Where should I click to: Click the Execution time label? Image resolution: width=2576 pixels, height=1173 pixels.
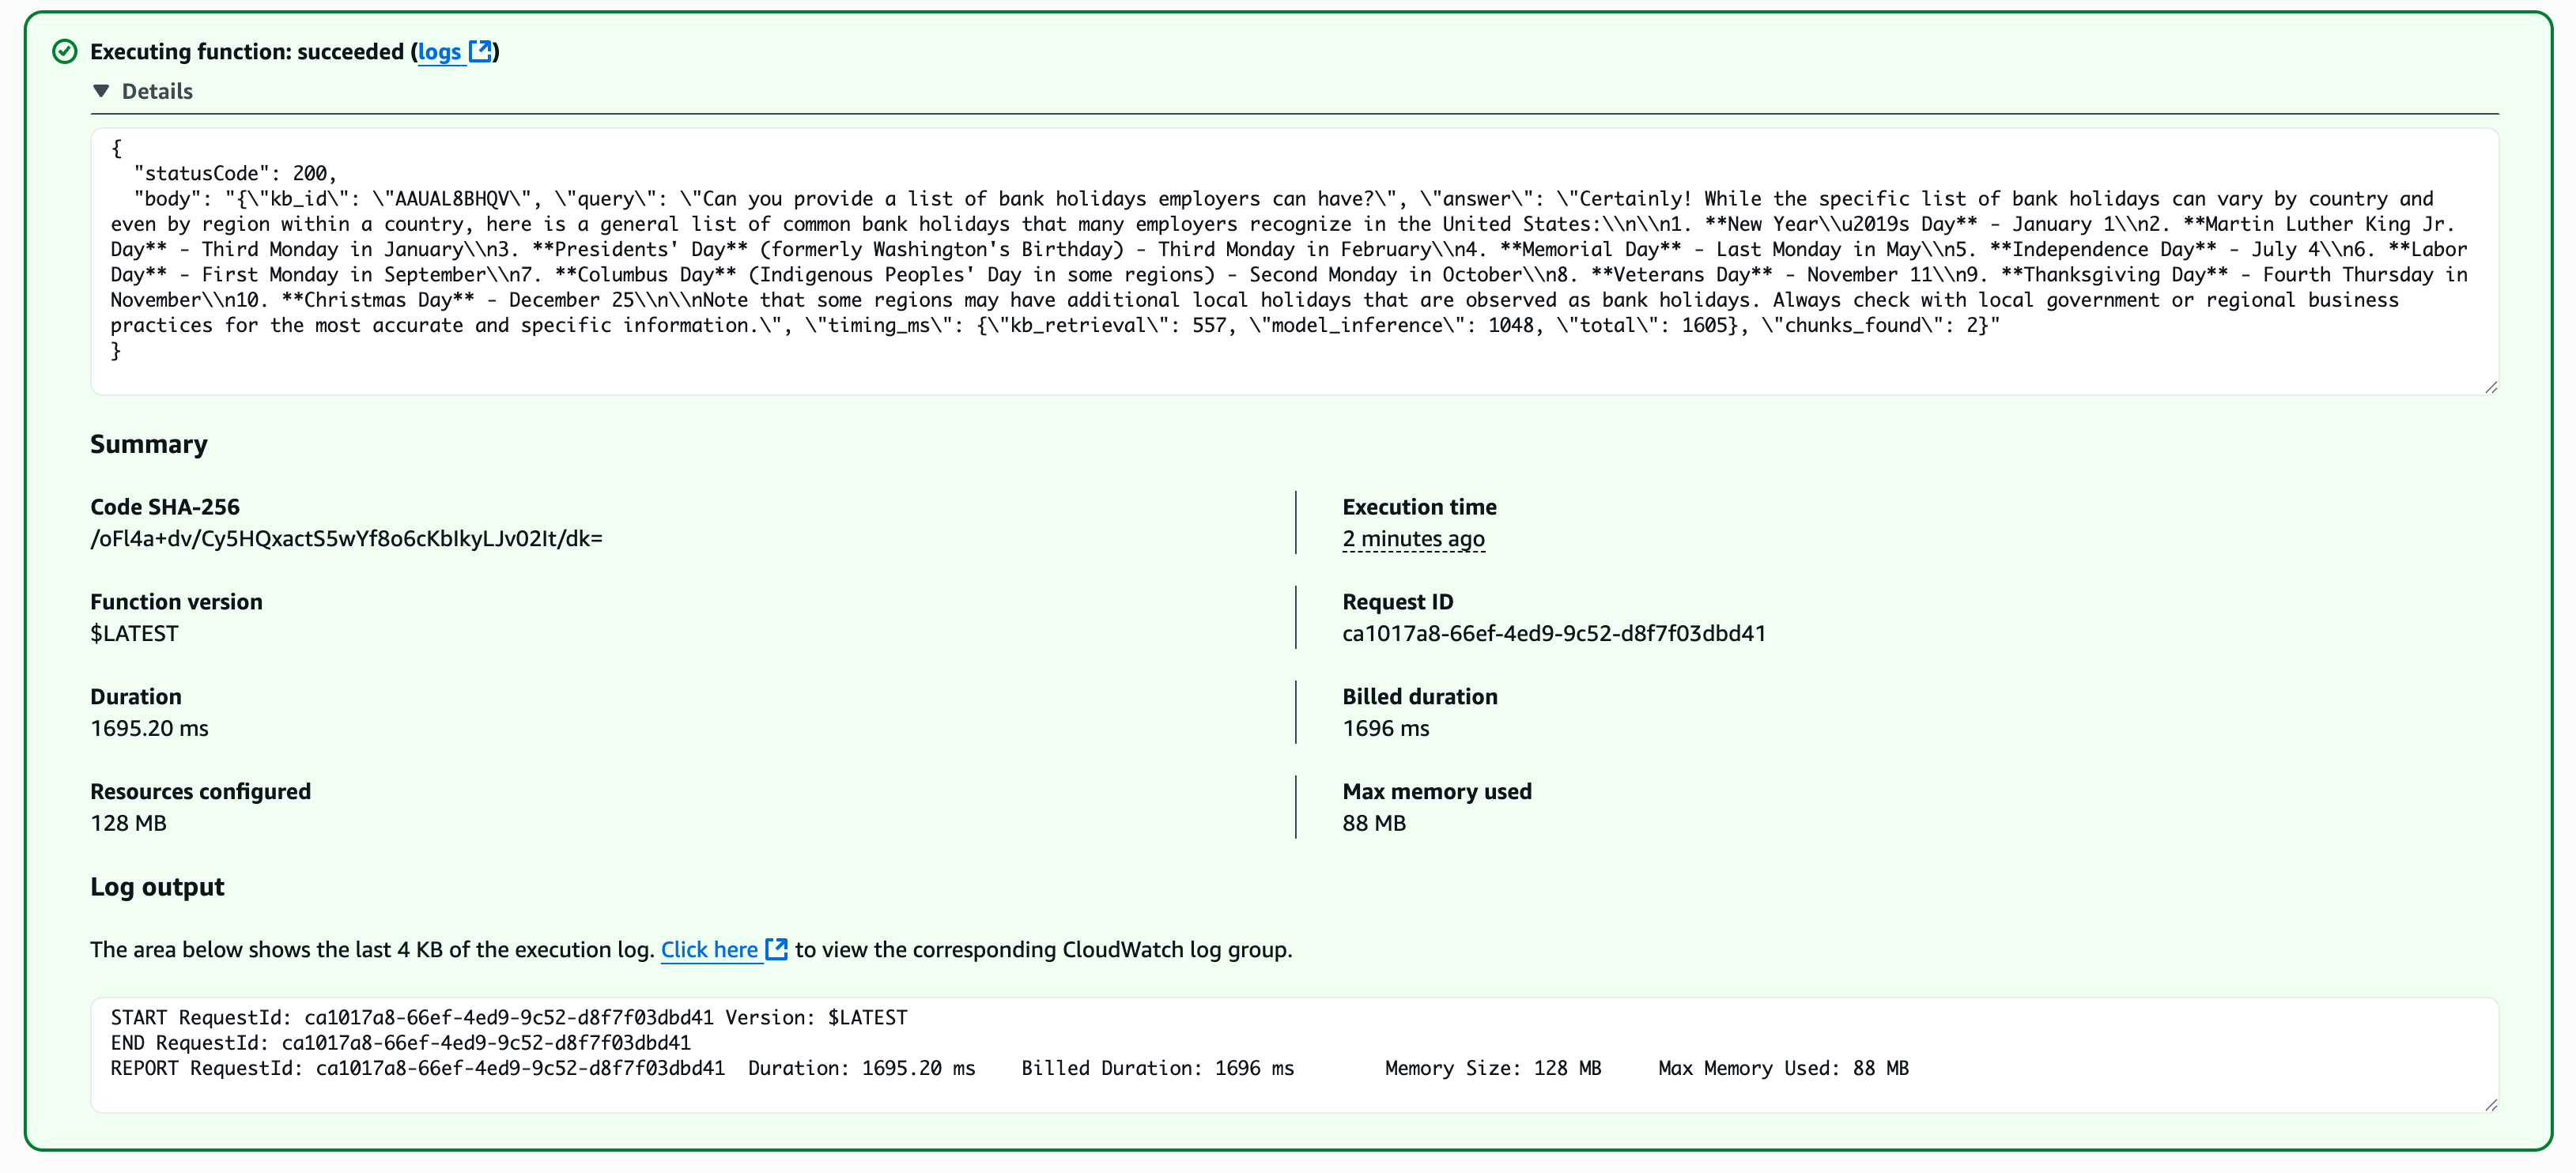click(x=1419, y=507)
